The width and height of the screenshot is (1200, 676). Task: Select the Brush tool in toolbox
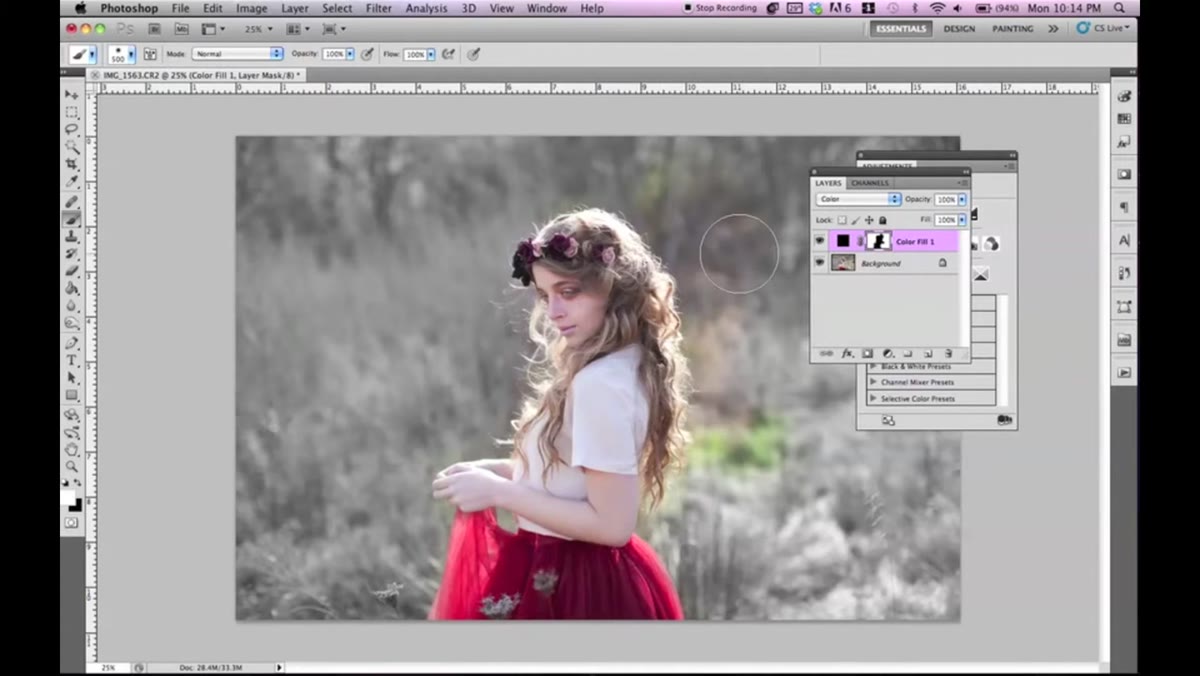click(72, 218)
